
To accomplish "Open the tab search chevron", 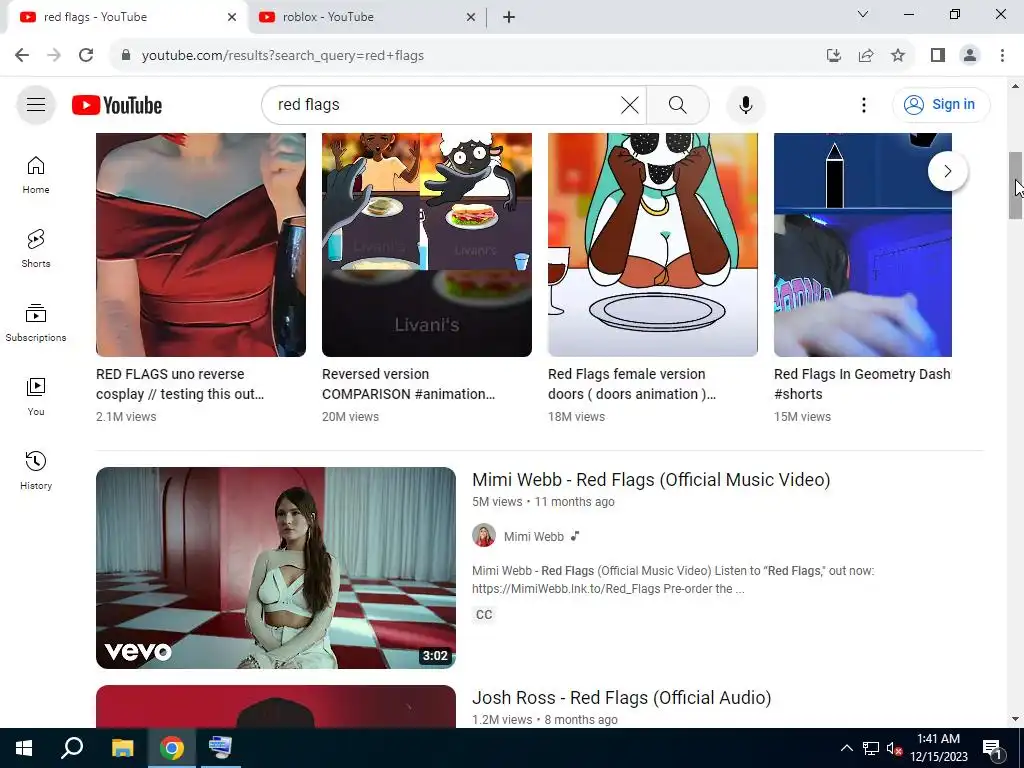I will [863, 14].
